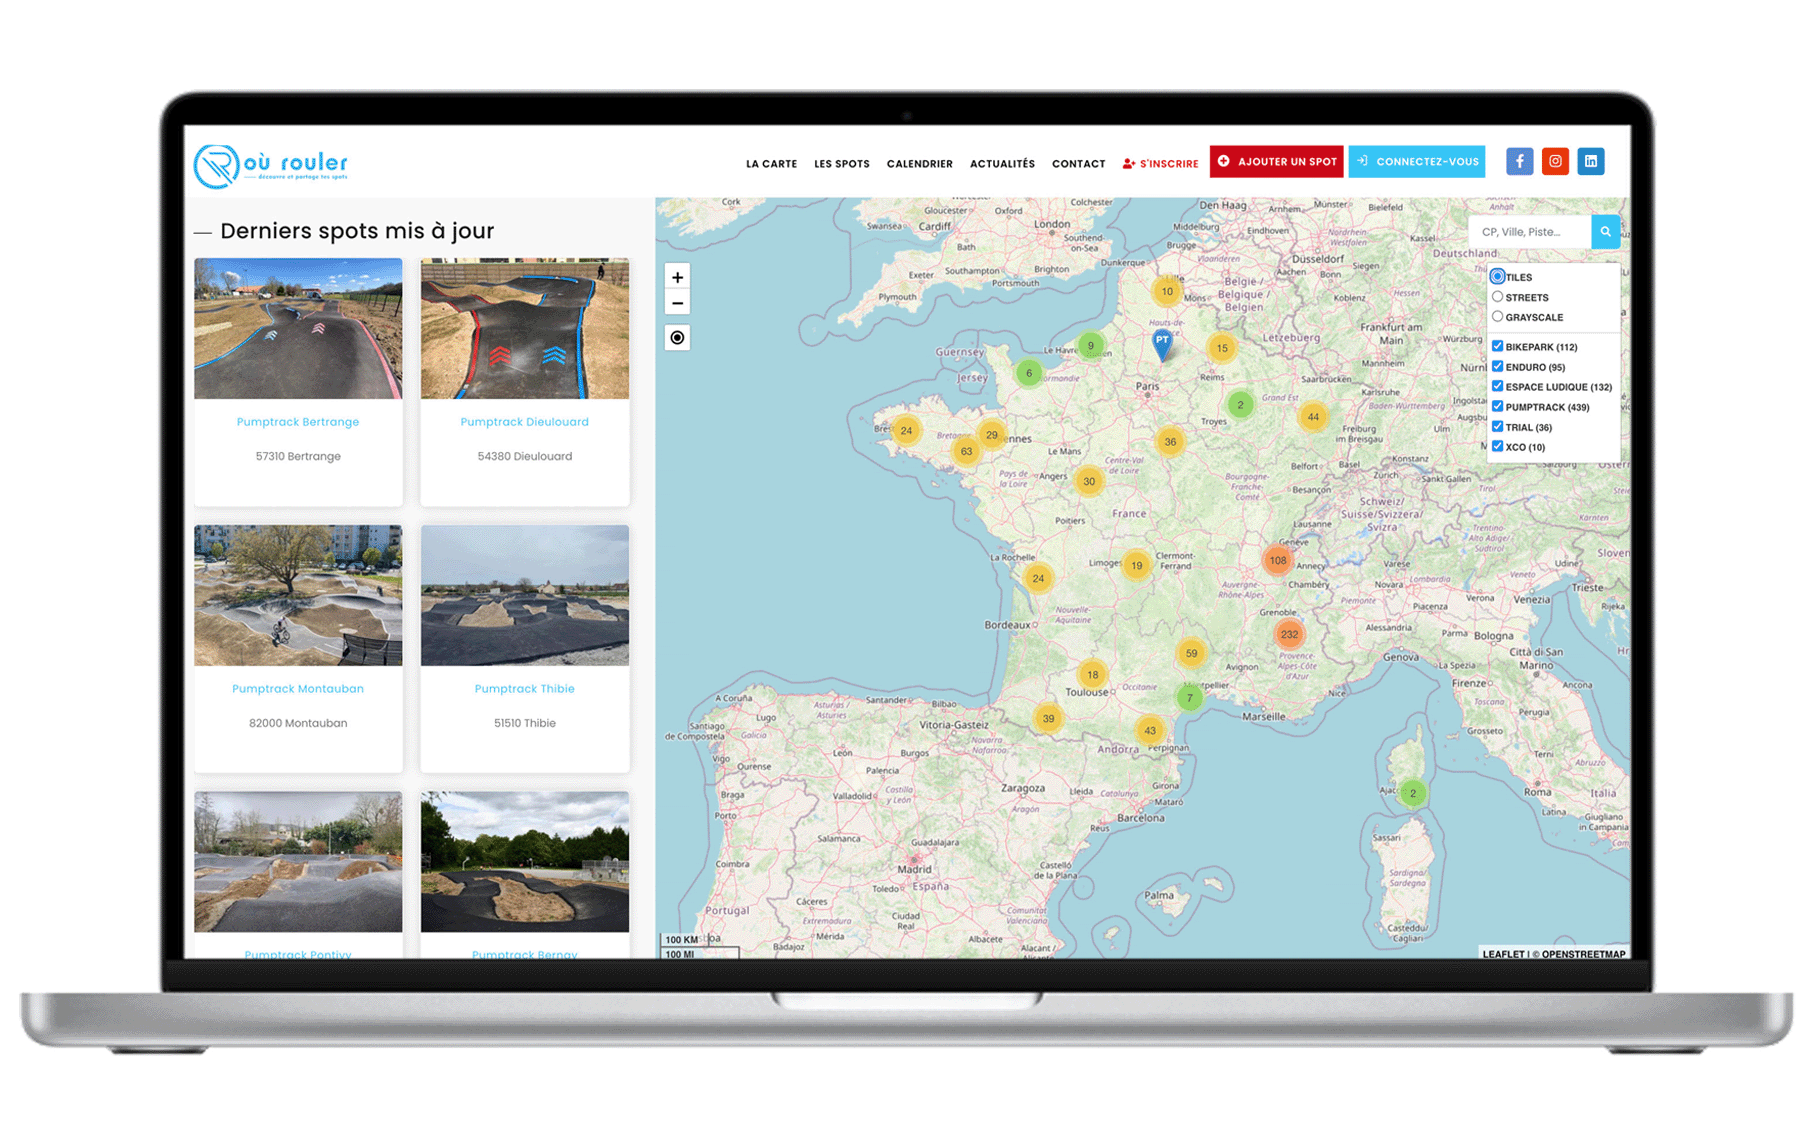This screenshot has height=1134, width=1815.
Task: Zoom out on the map with minus button
Action: point(678,302)
